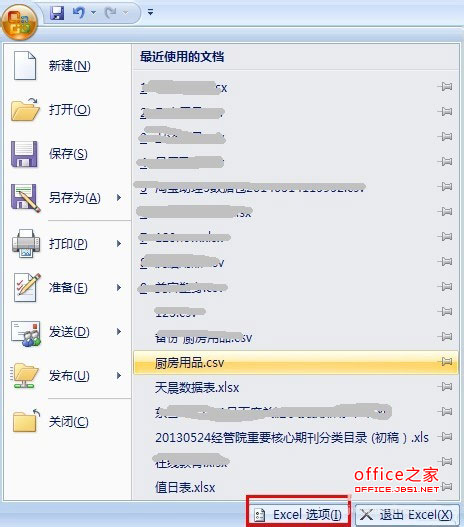Click the Excel 选项(I) button

tap(298, 514)
